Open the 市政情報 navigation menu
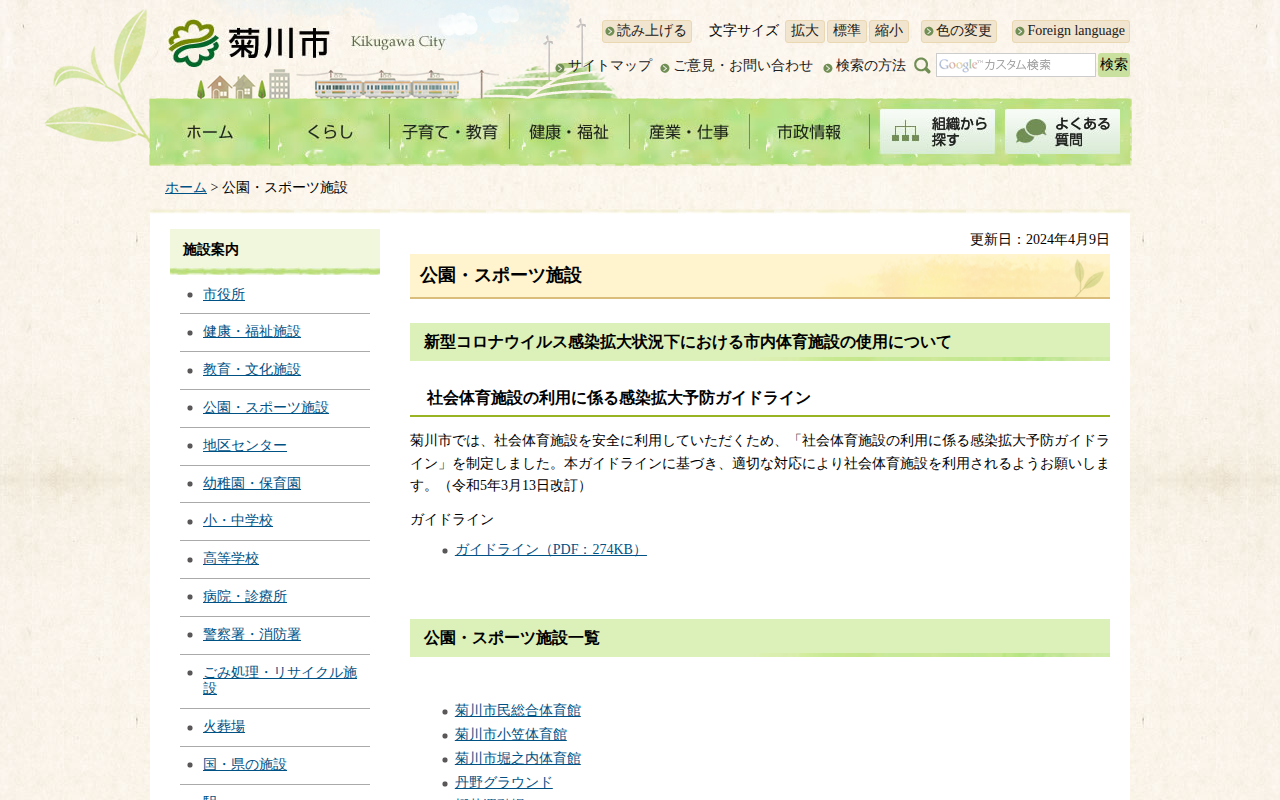Image resolution: width=1280 pixels, height=800 pixels. click(x=809, y=132)
